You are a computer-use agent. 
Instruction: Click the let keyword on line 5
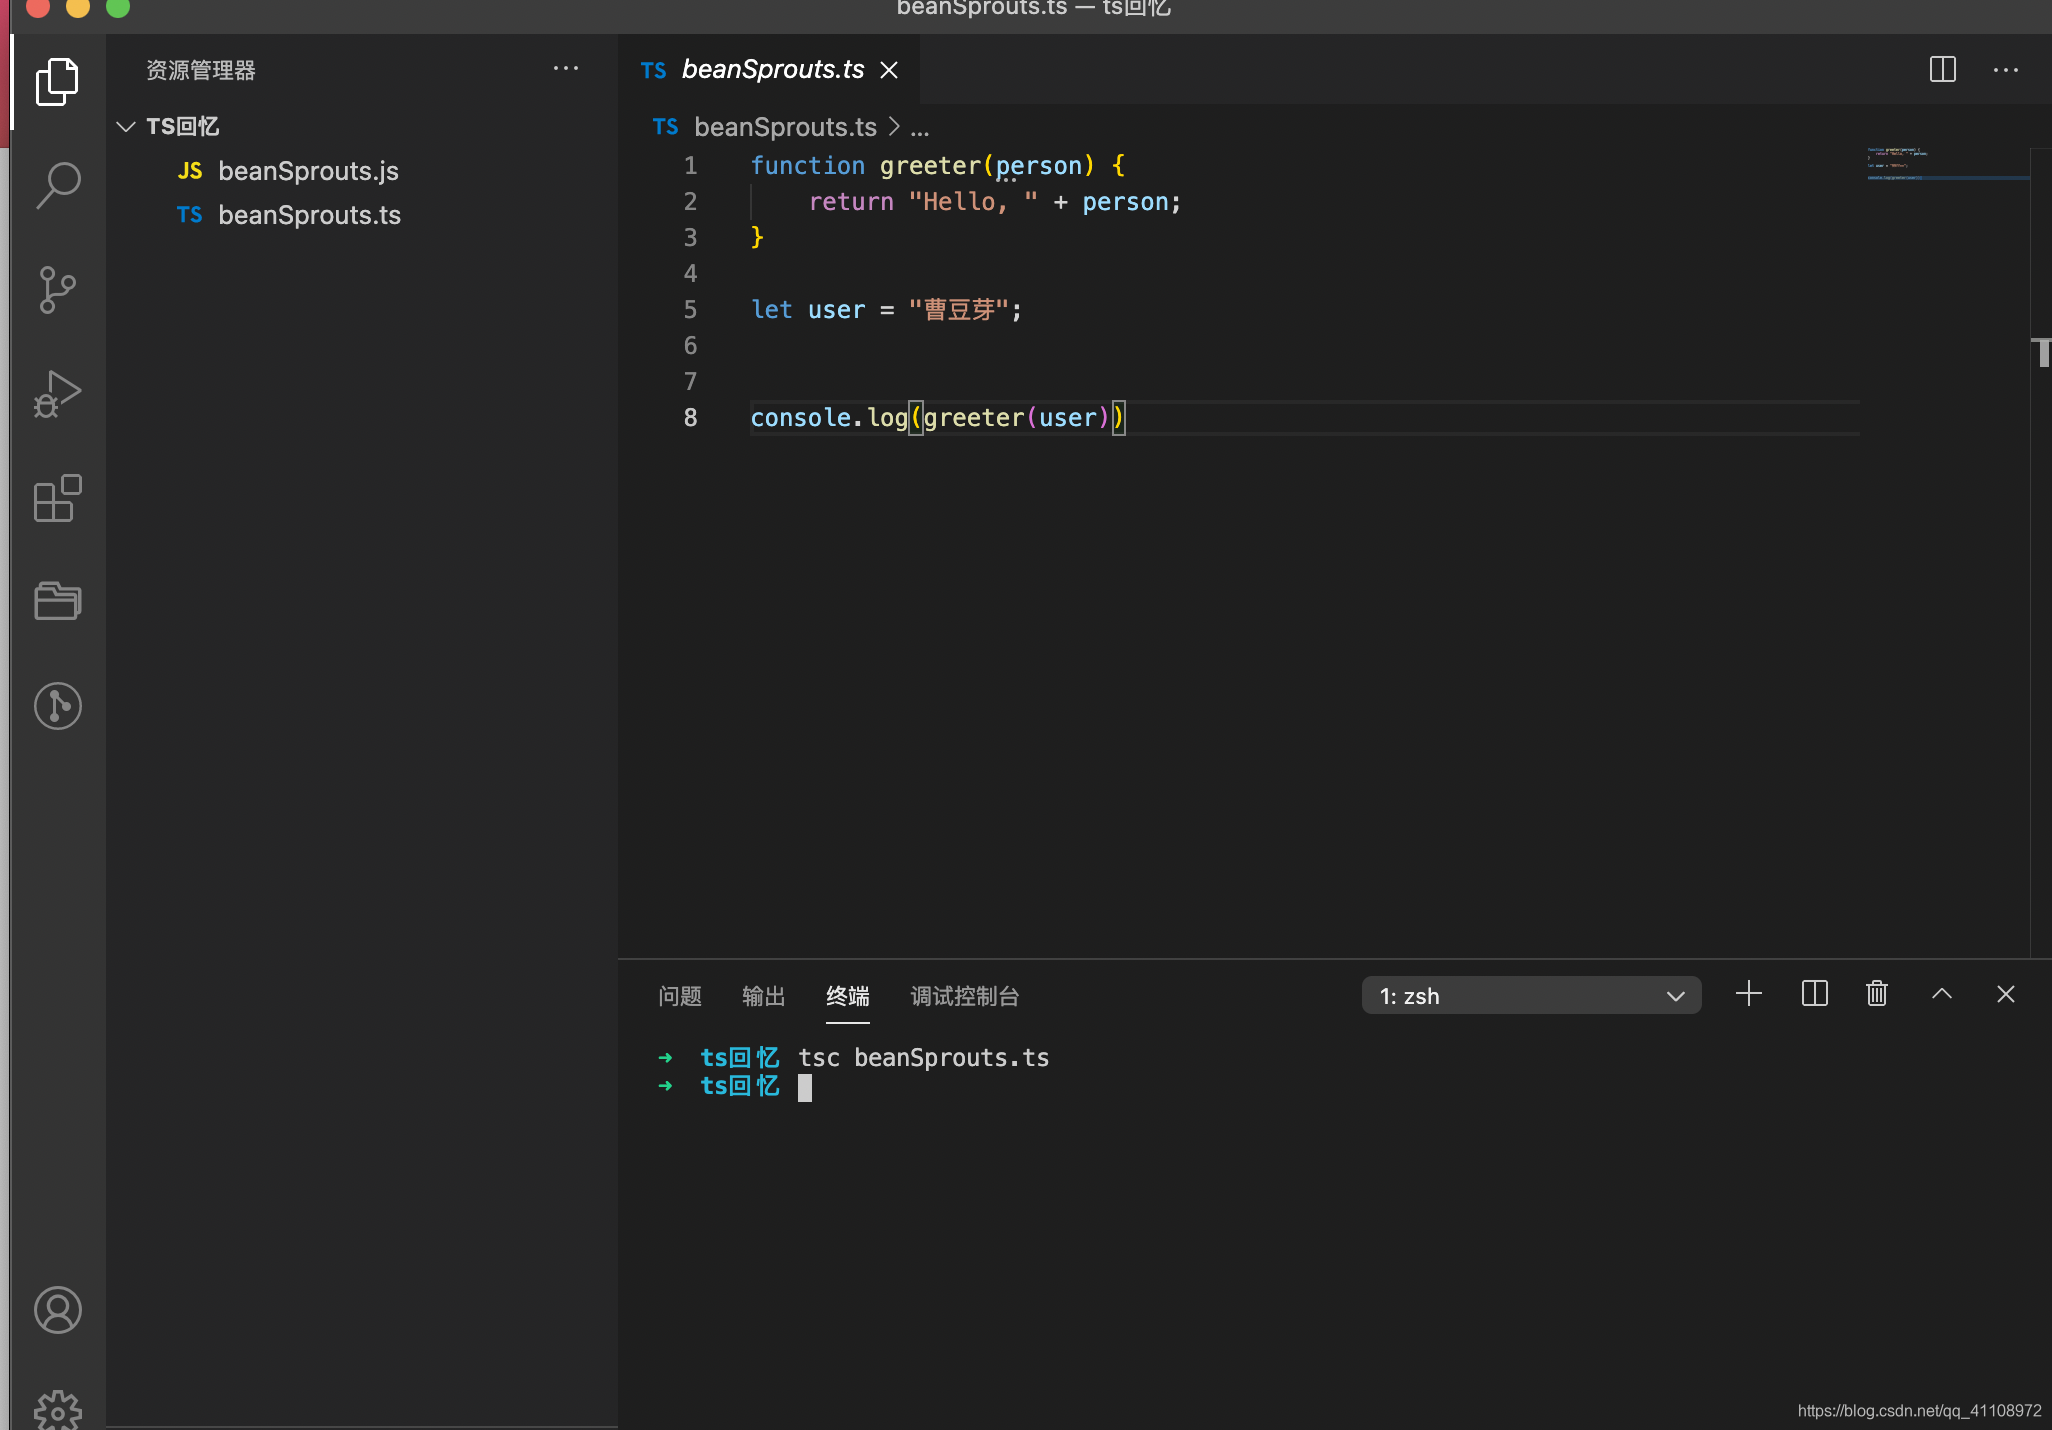772,310
